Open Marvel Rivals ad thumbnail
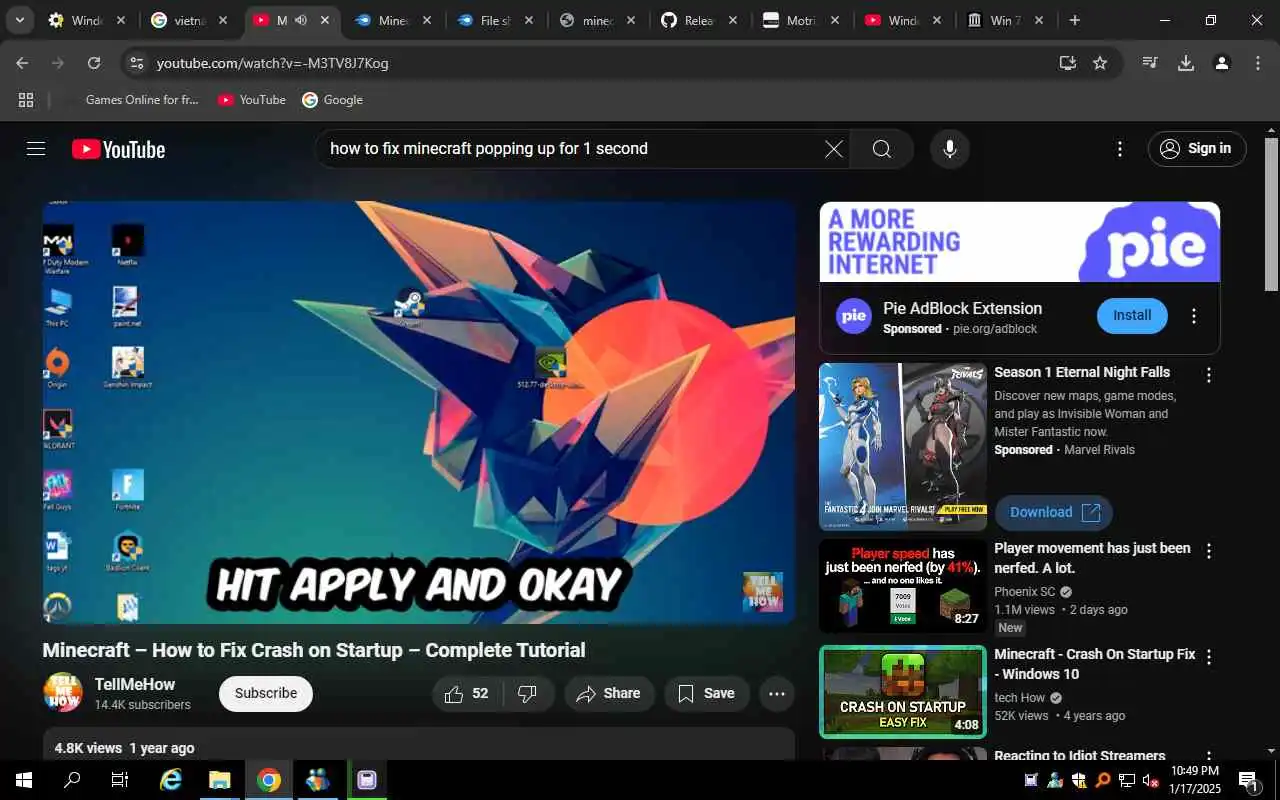This screenshot has height=800, width=1280. (x=902, y=446)
